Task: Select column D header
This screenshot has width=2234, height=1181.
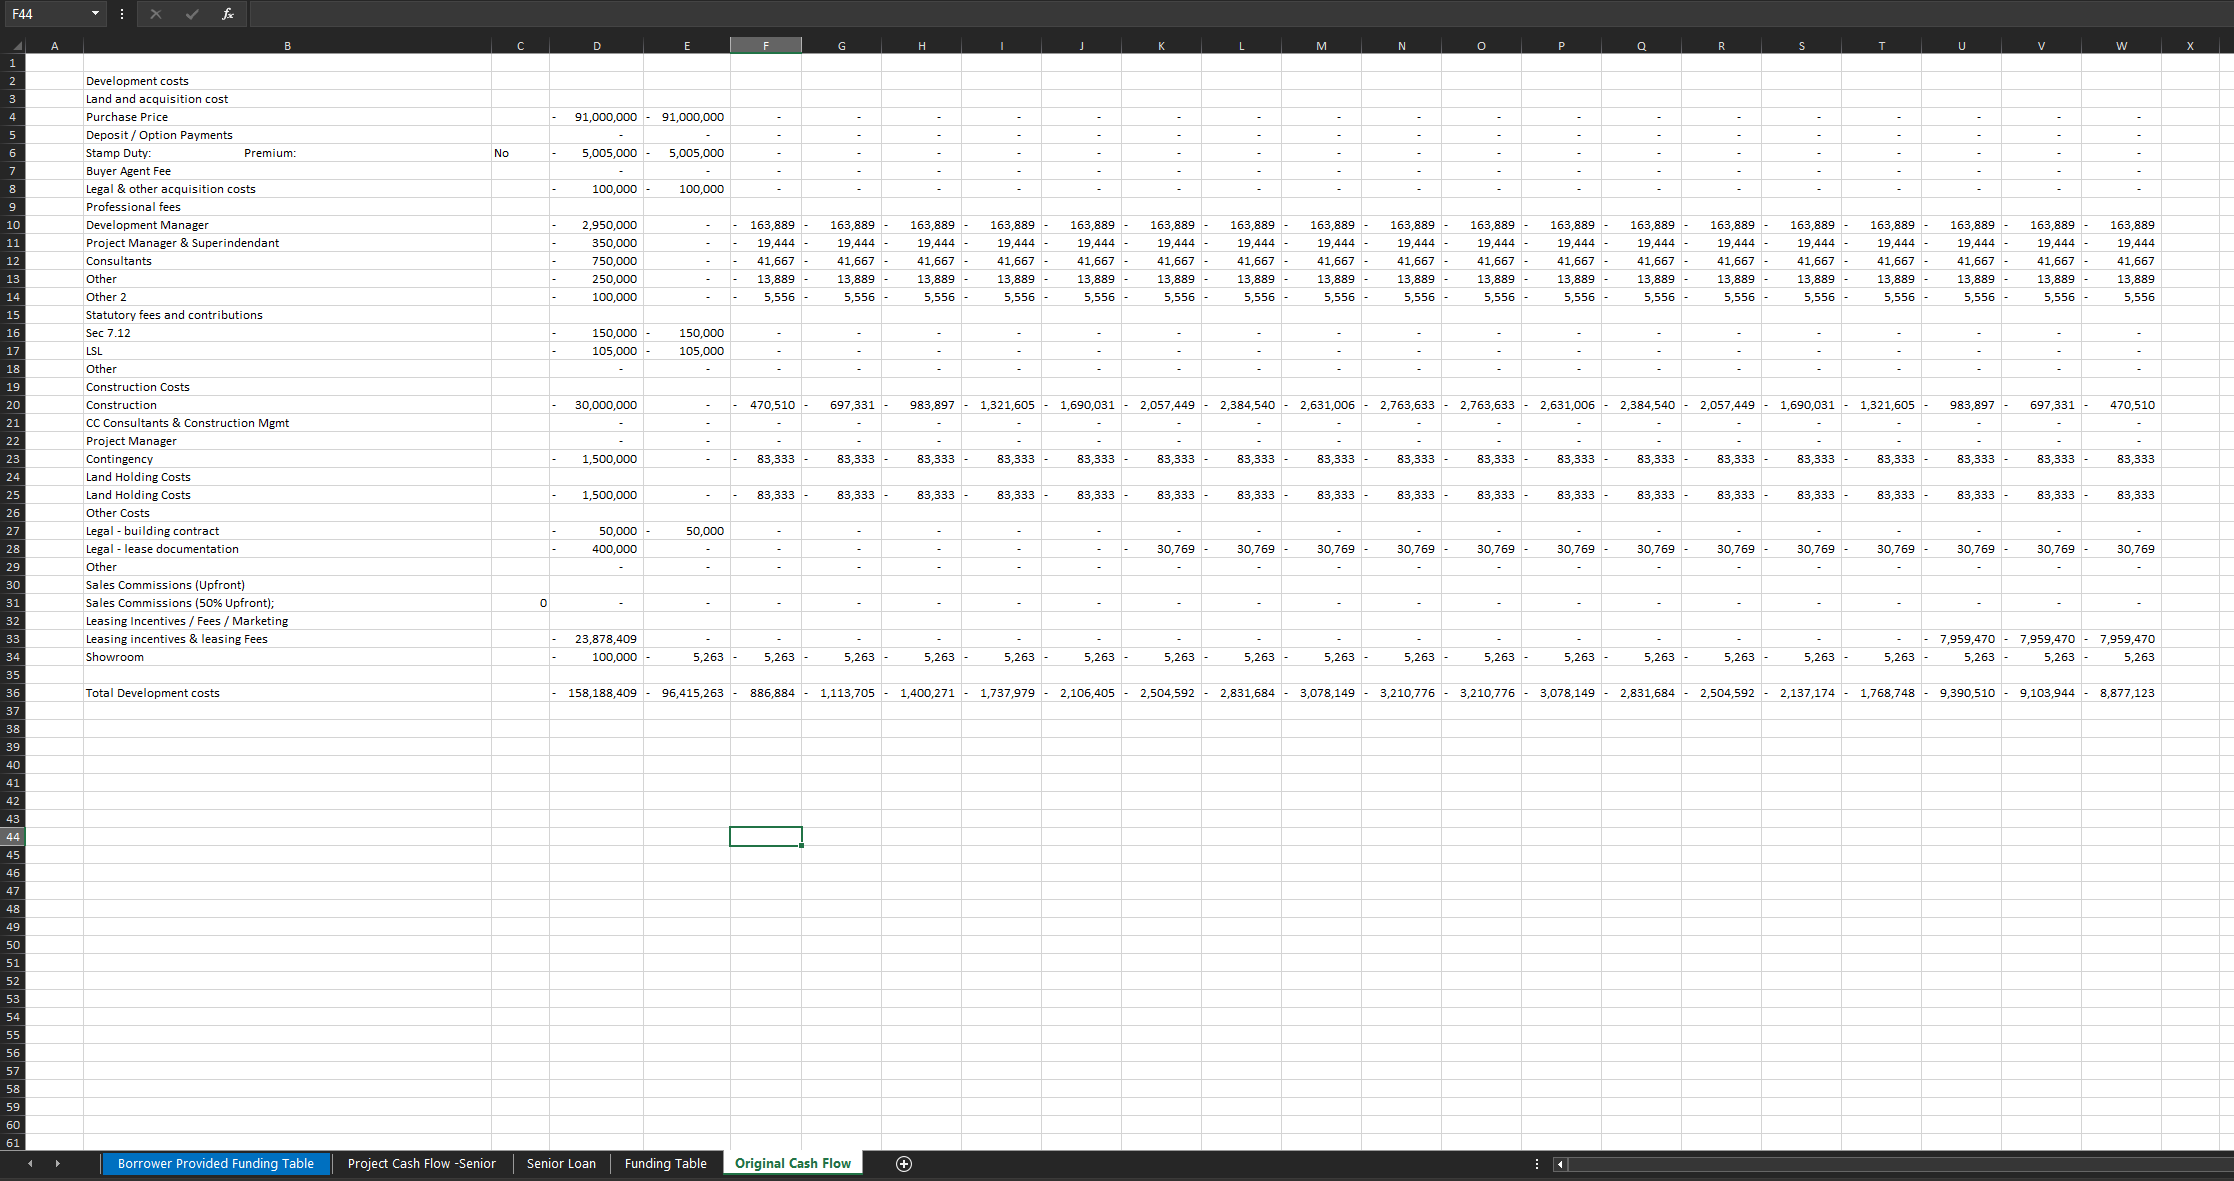Action: point(597,46)
